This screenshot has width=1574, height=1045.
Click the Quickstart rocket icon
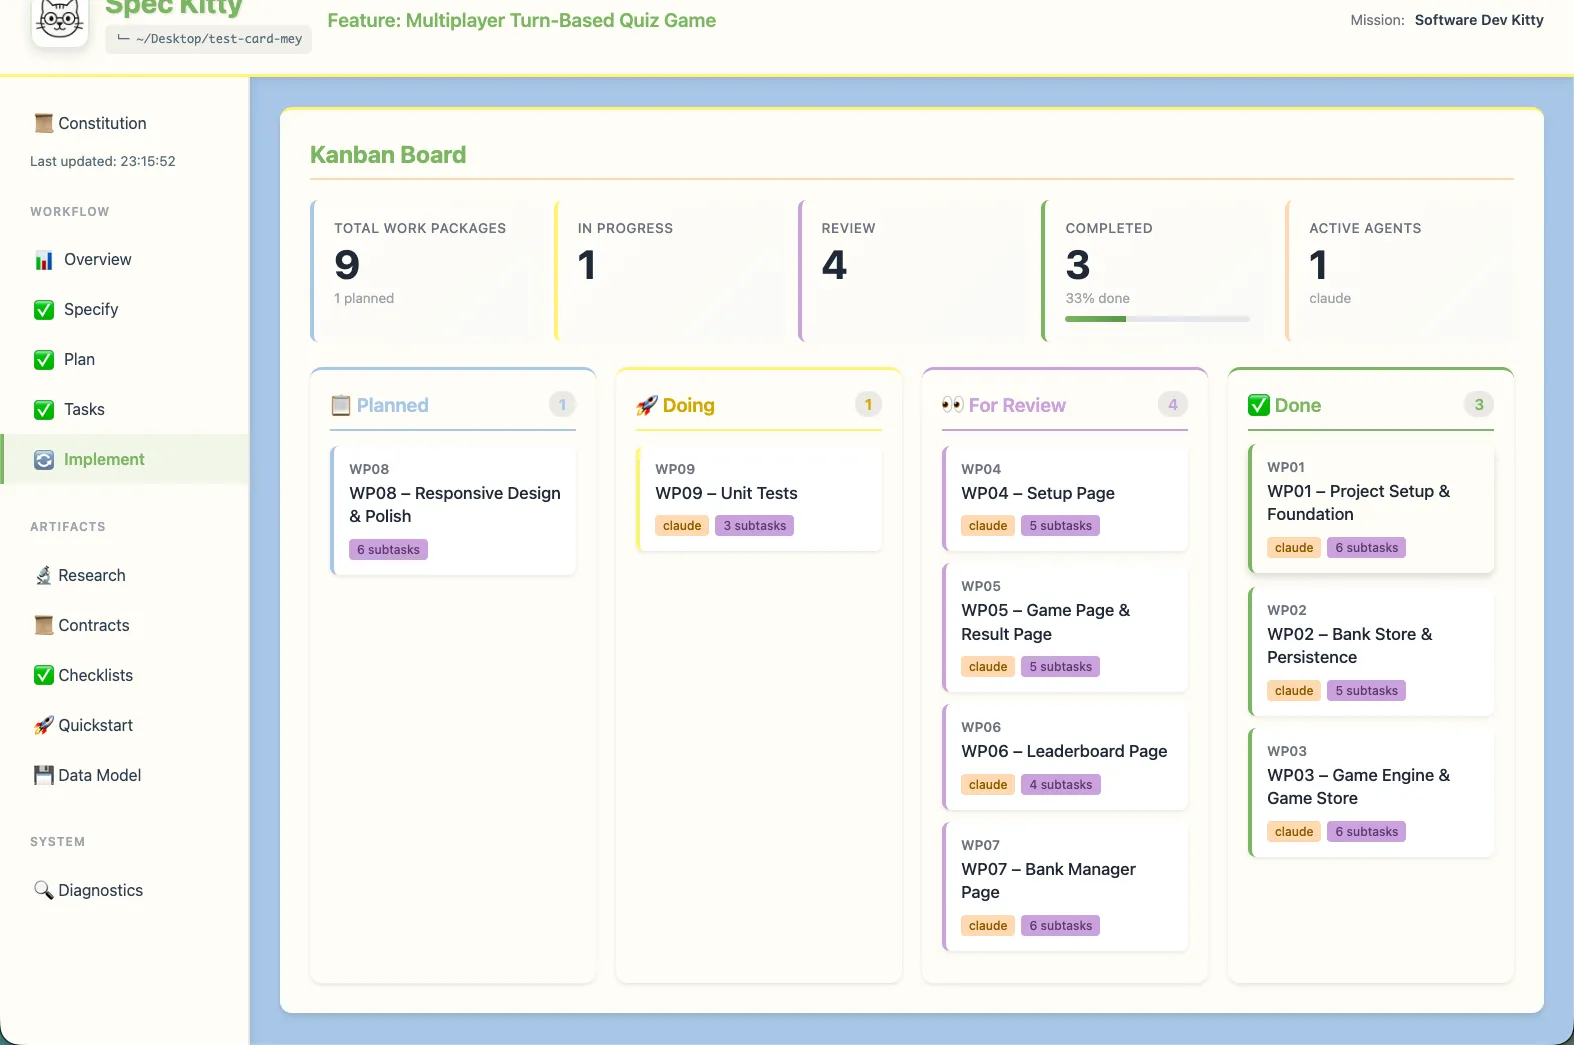click(43, 726)
